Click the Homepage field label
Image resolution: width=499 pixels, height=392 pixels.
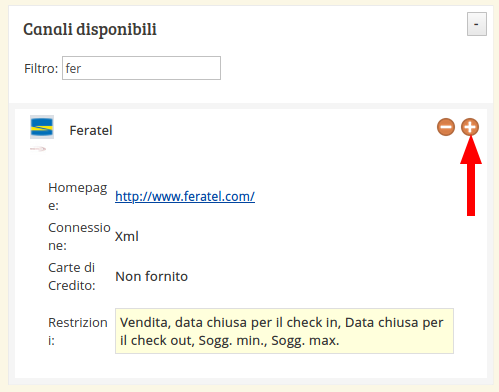(77, 196)
